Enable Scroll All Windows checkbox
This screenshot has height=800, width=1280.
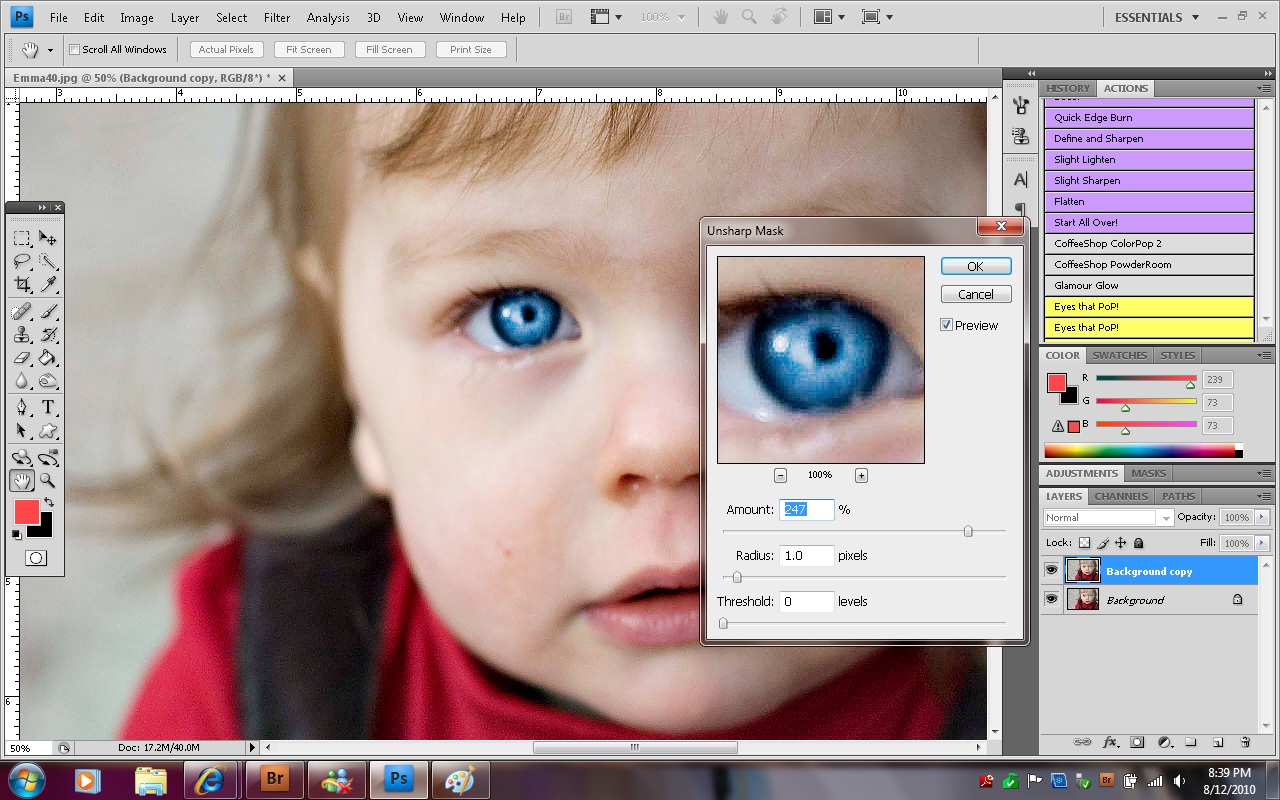74,49
